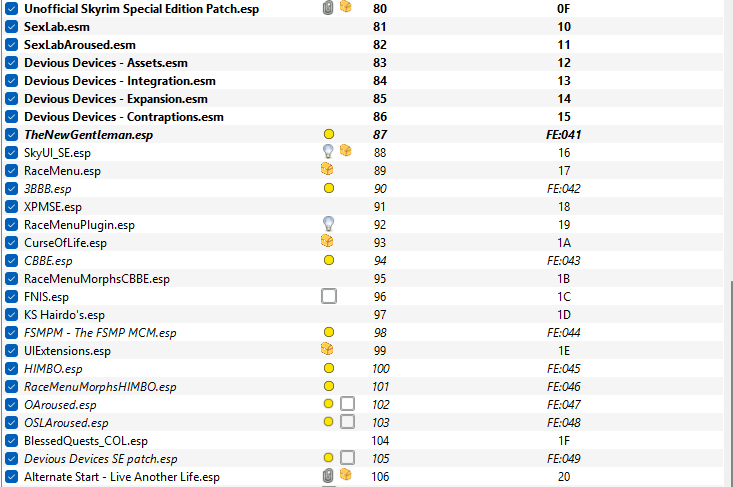
Task: Click the empty square flag on Devious Devices SE patch
Action: coord(347,458)
